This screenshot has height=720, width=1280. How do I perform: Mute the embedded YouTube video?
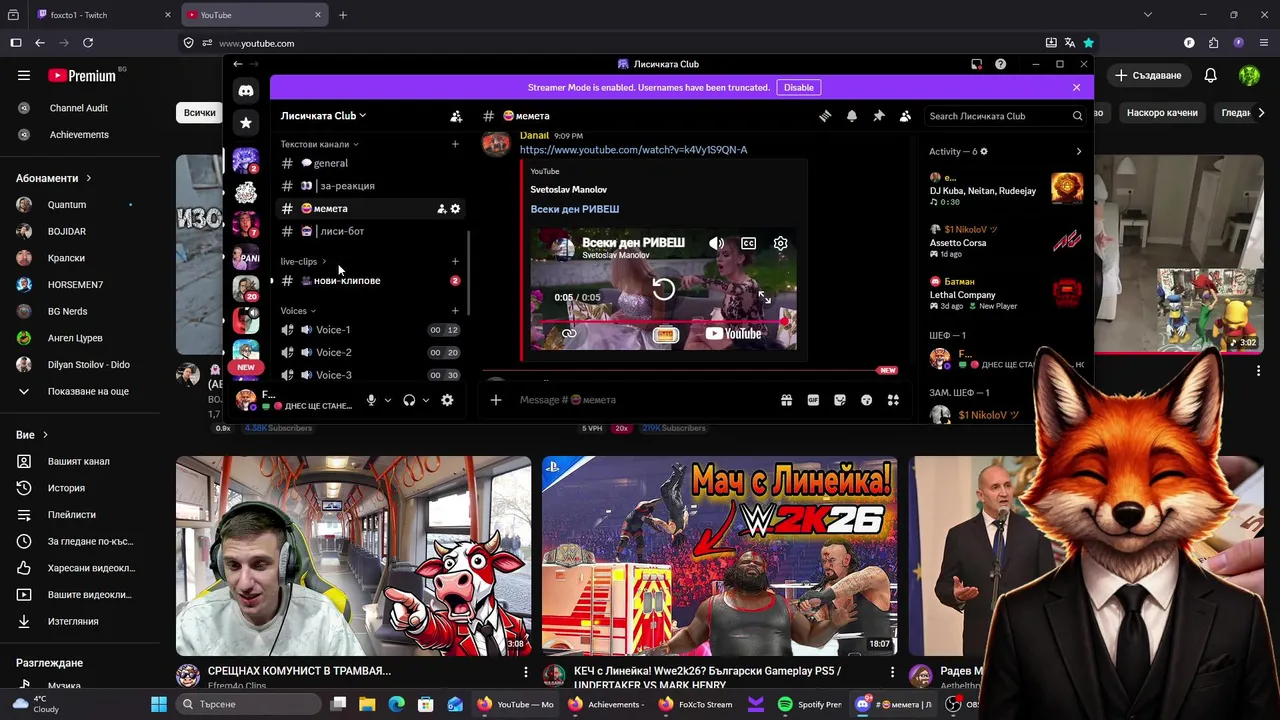point(717,243)
